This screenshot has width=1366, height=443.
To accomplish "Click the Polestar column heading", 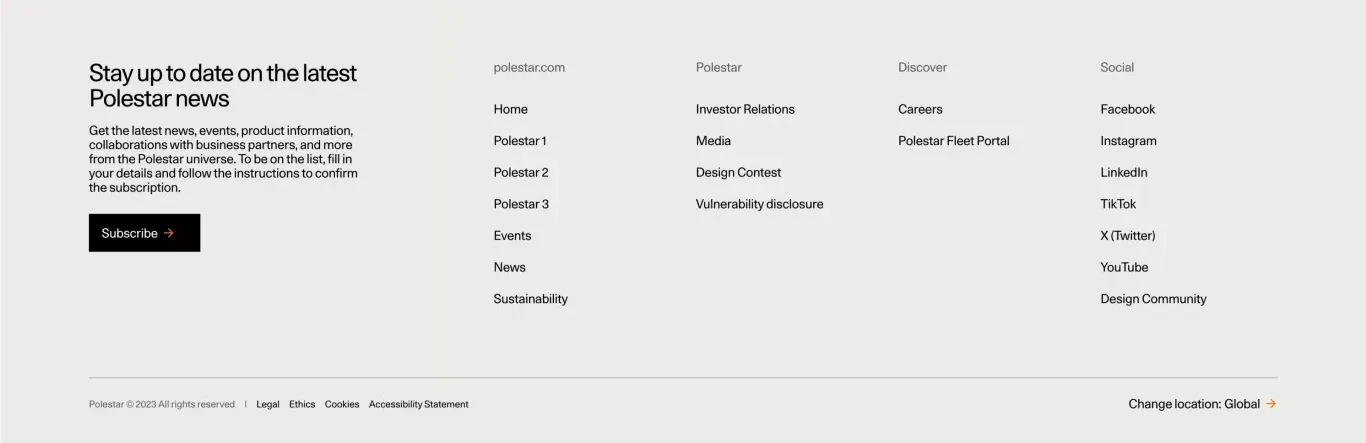I will 718,67.
